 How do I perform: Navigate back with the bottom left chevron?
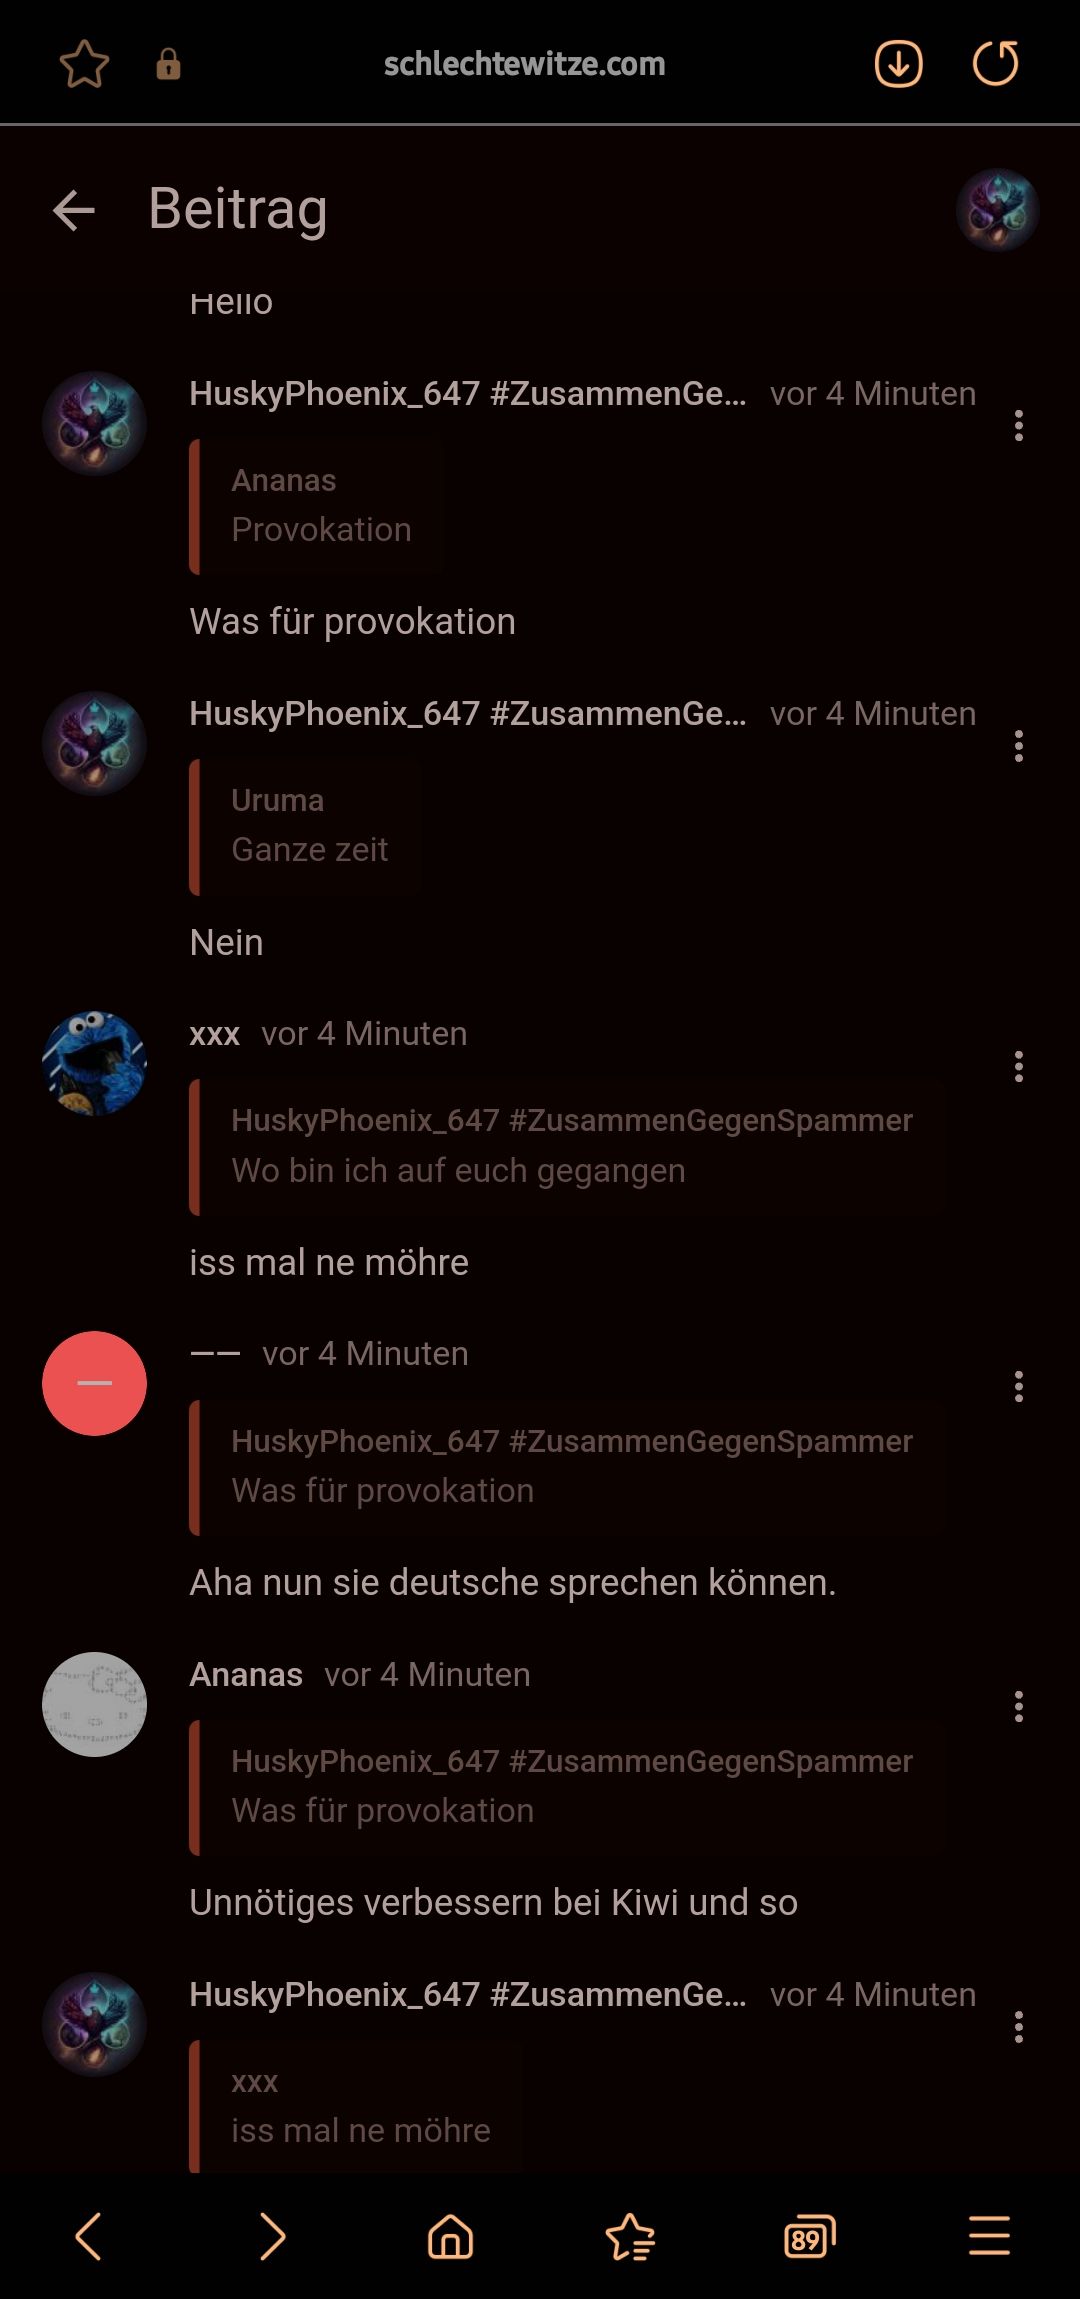89,2236
